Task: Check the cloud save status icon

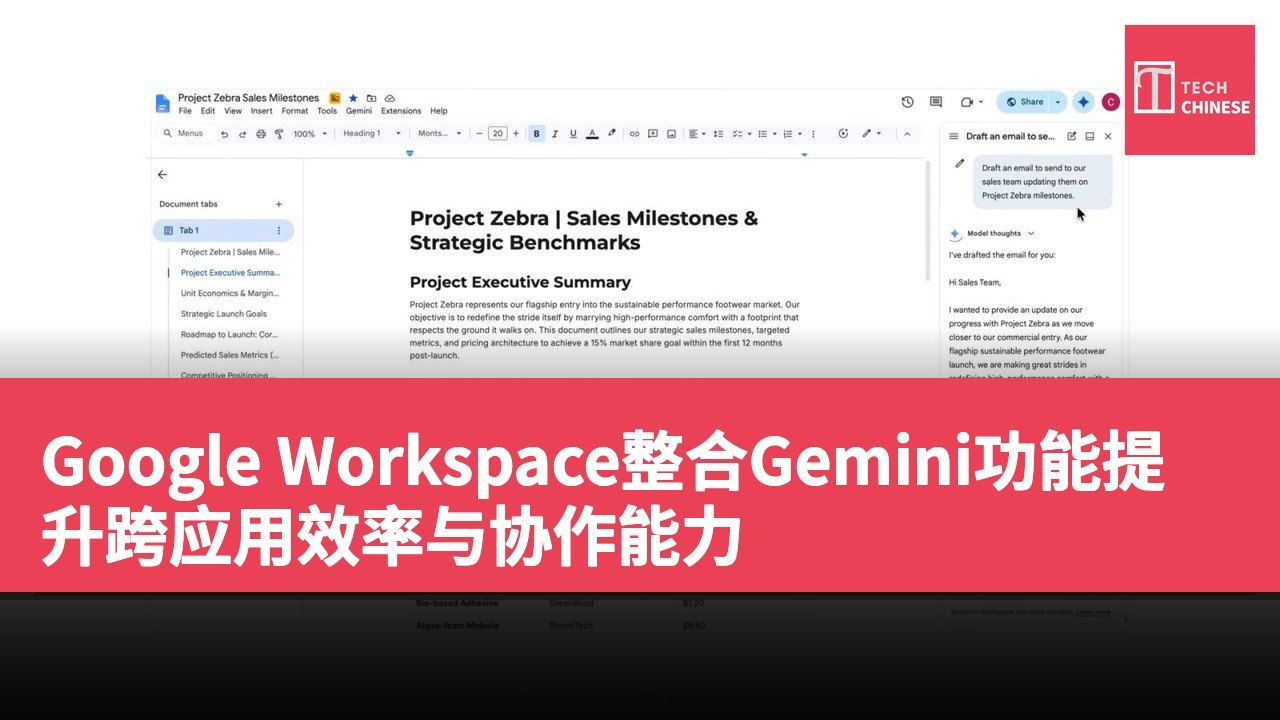Action: [x=390, y=98]
